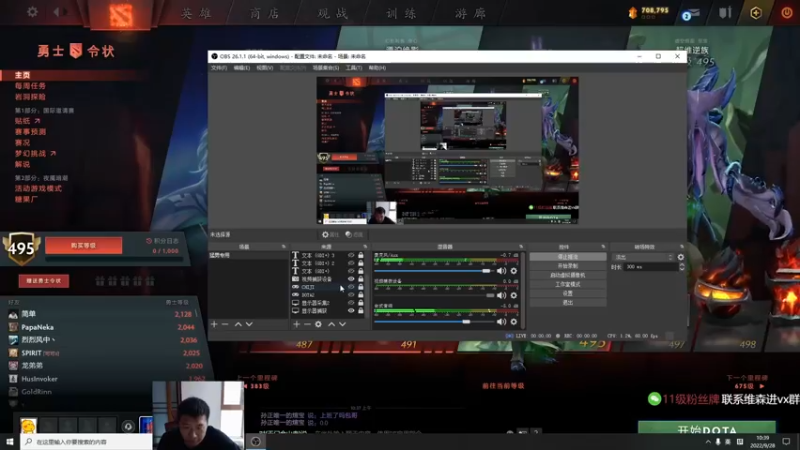Image resolution: width=800 pixels, height=450 pixels.
Task: Toggle visibility of first text source
Action: pyautogui.click(x=351, y=255)
